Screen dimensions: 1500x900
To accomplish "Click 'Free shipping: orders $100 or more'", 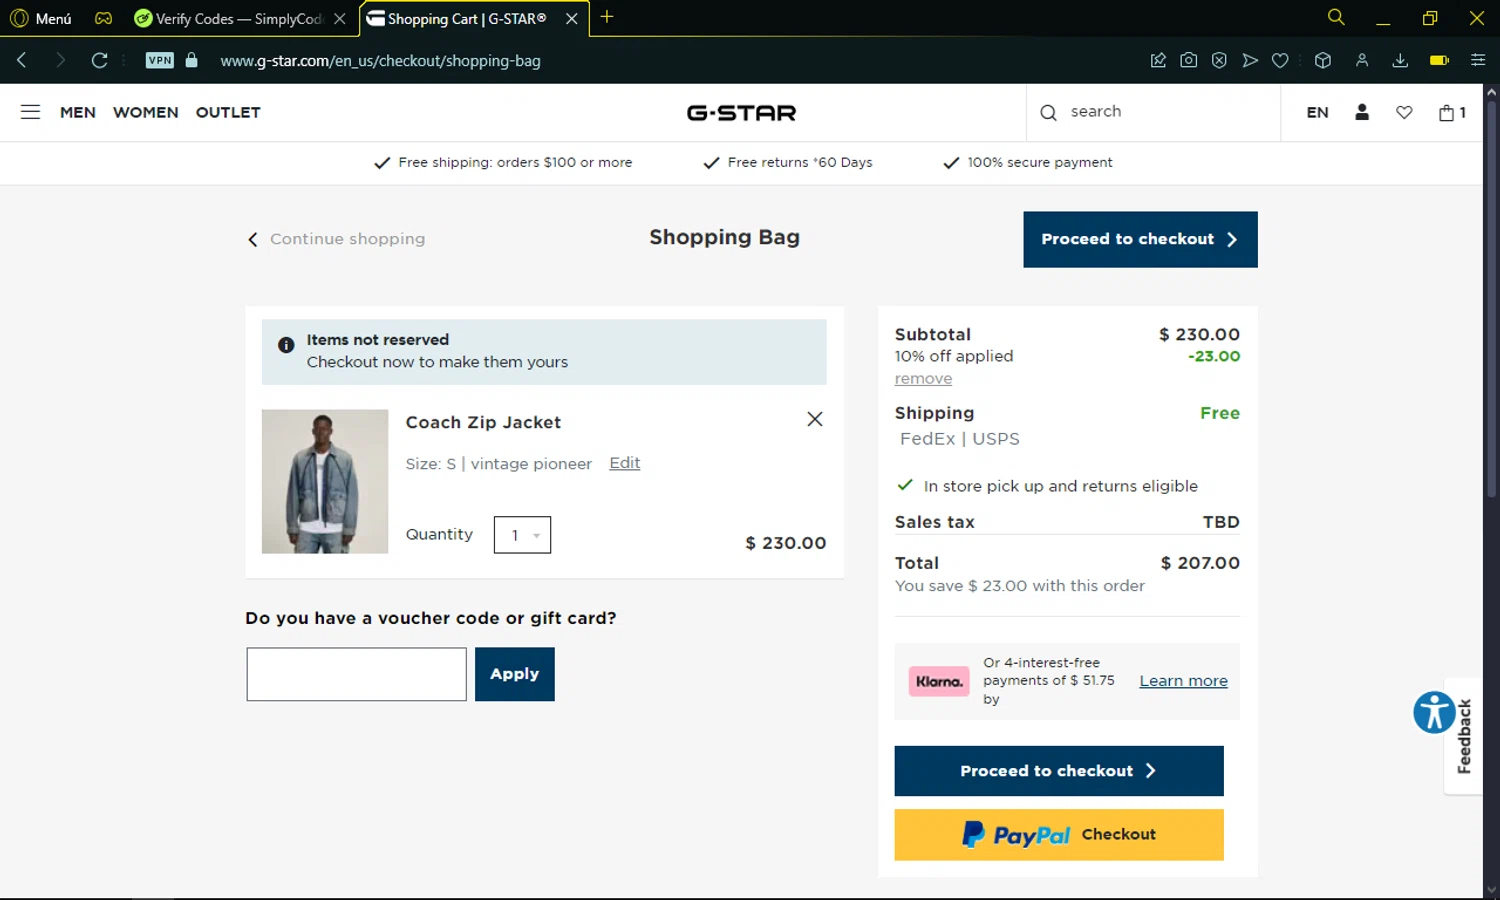I will [515, 162].
